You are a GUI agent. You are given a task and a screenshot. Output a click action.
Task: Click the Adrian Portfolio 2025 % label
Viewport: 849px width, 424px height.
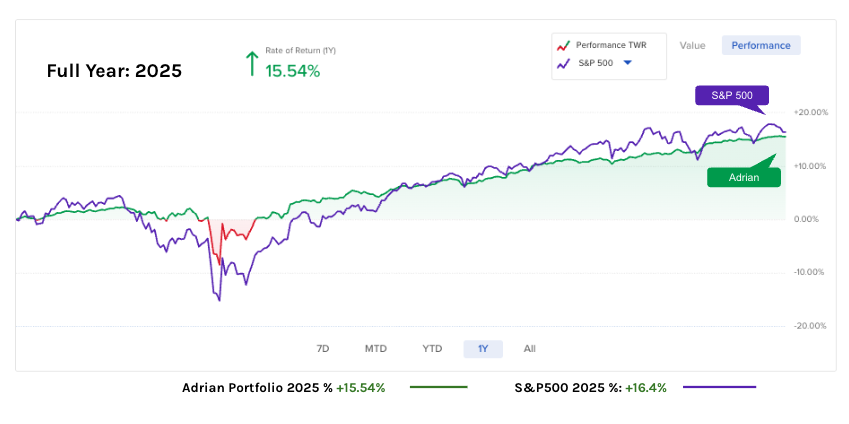point(256,387)
